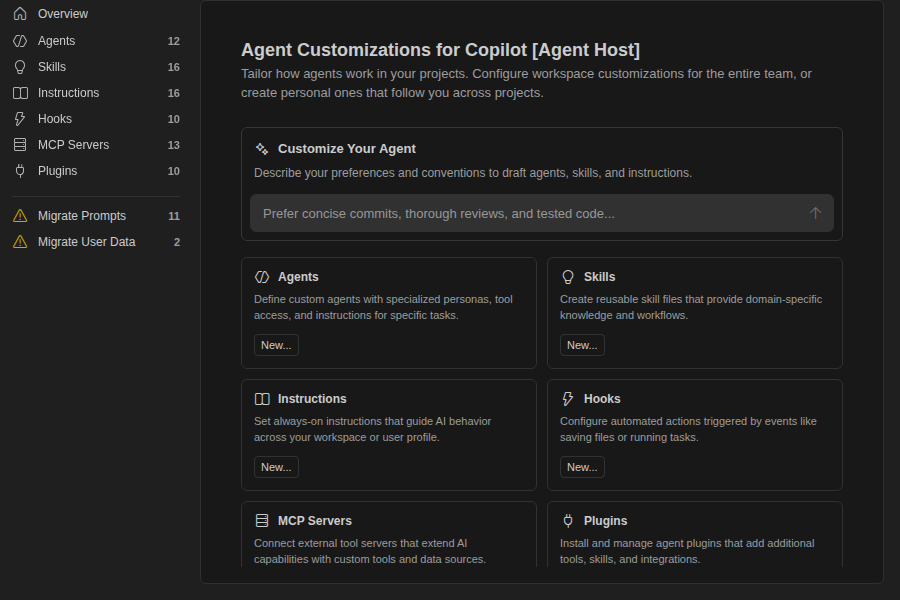Click the Instructions book icon in sidebar
The height and width of the screenshot is (600, 900).
coord(20,93)
